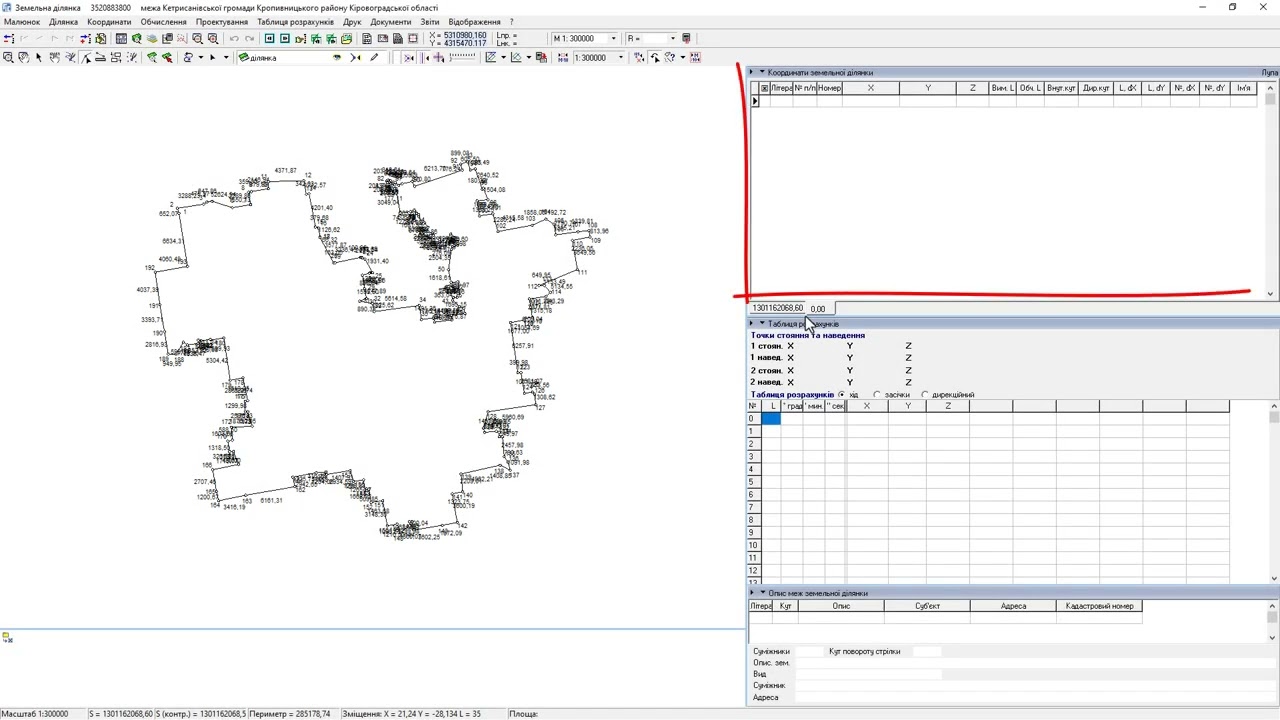Click the coordinates panel vertical scrollbar

click(x=1271, y=190)
